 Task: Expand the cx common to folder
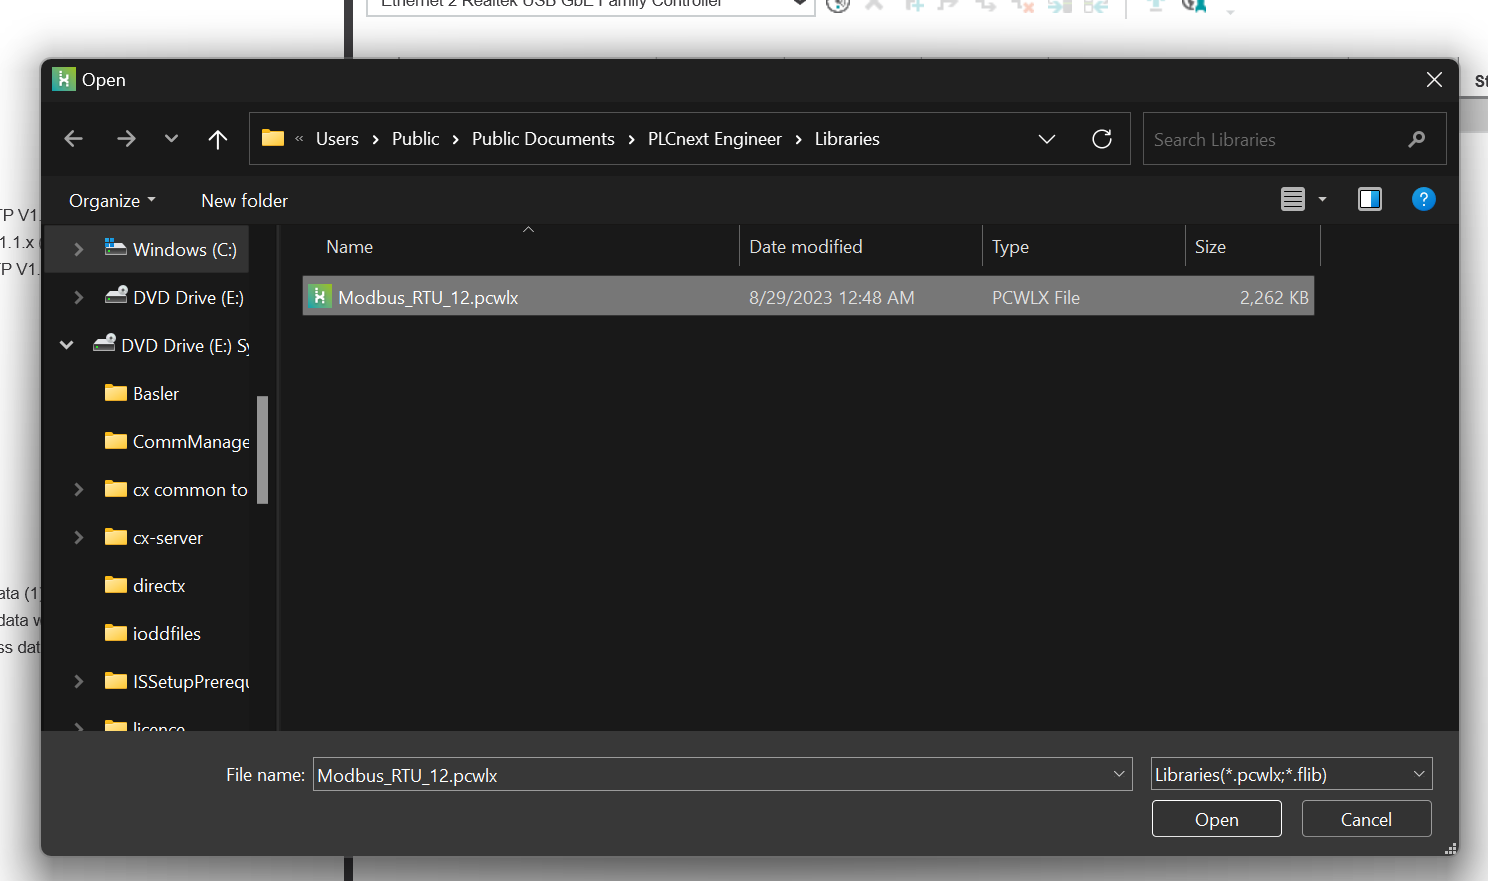[x=78, y=489]
